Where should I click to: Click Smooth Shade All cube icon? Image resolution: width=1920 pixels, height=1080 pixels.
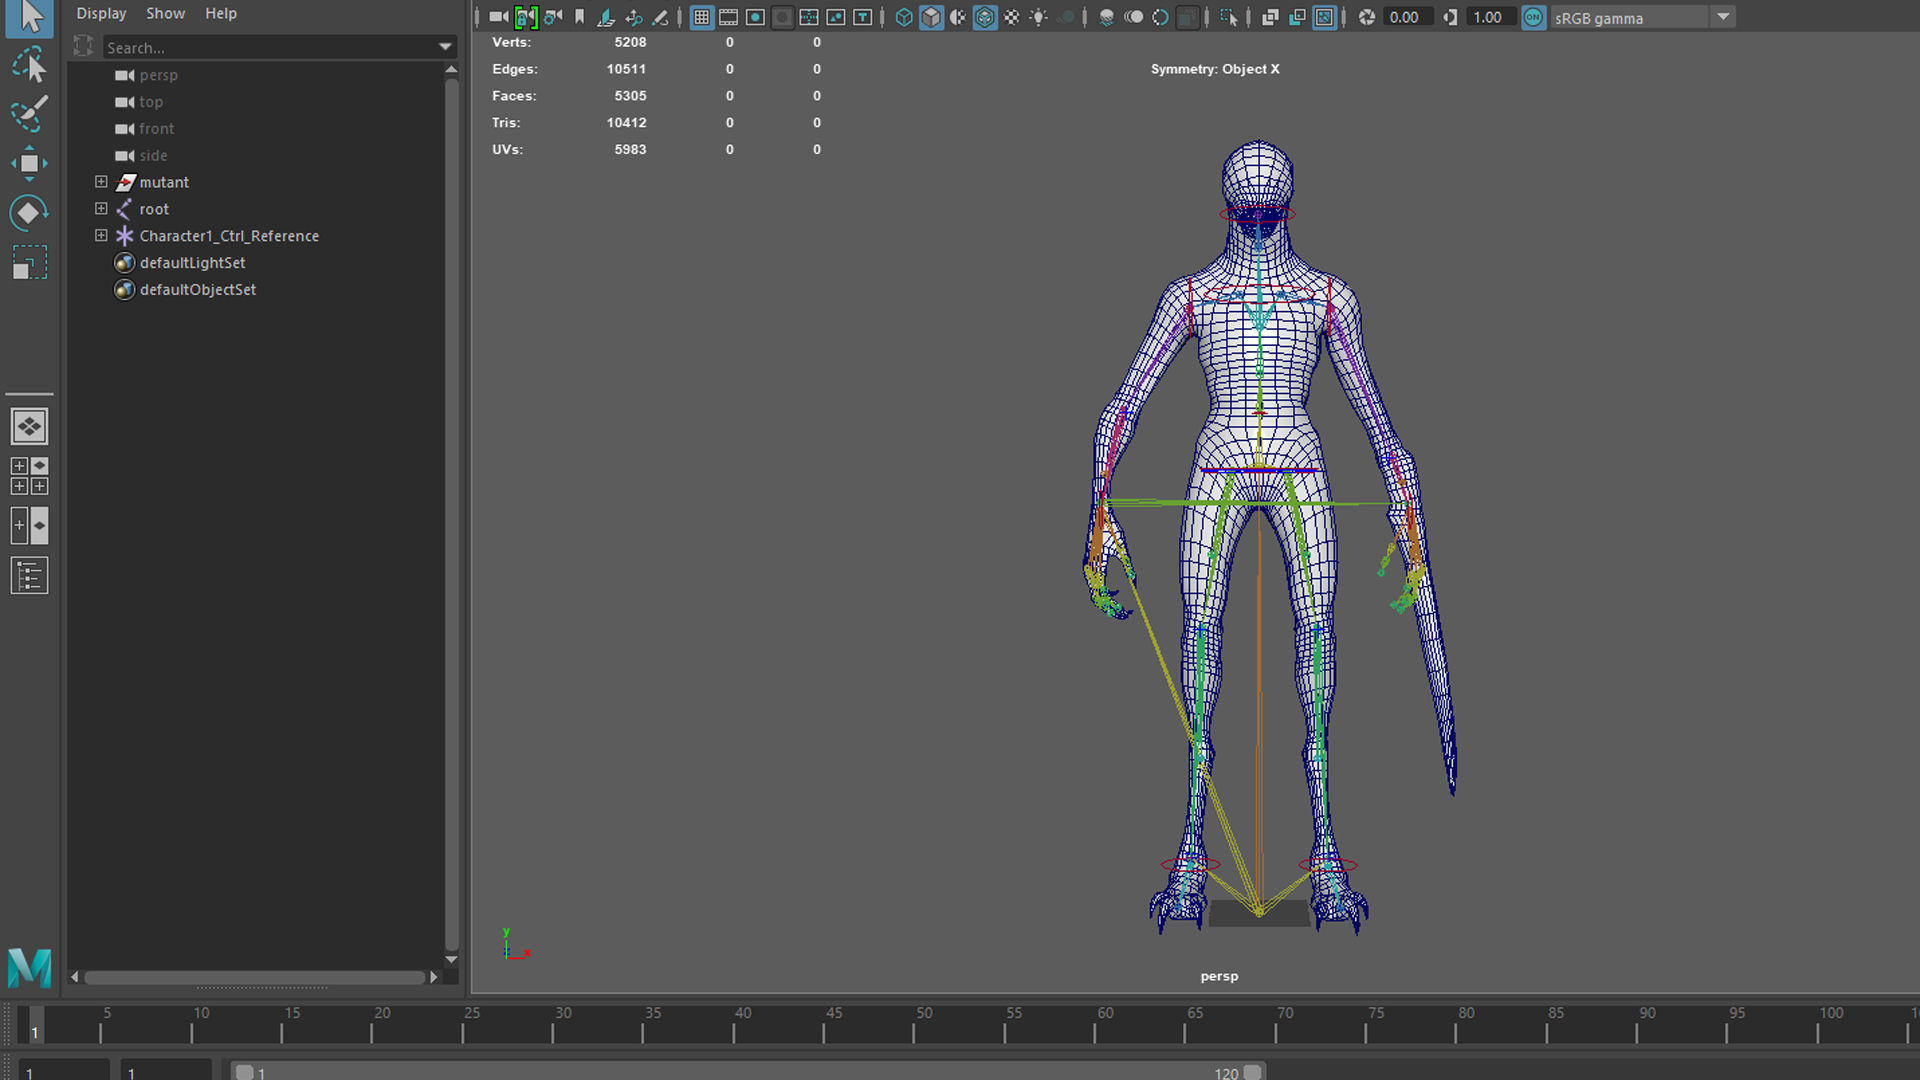931,17
